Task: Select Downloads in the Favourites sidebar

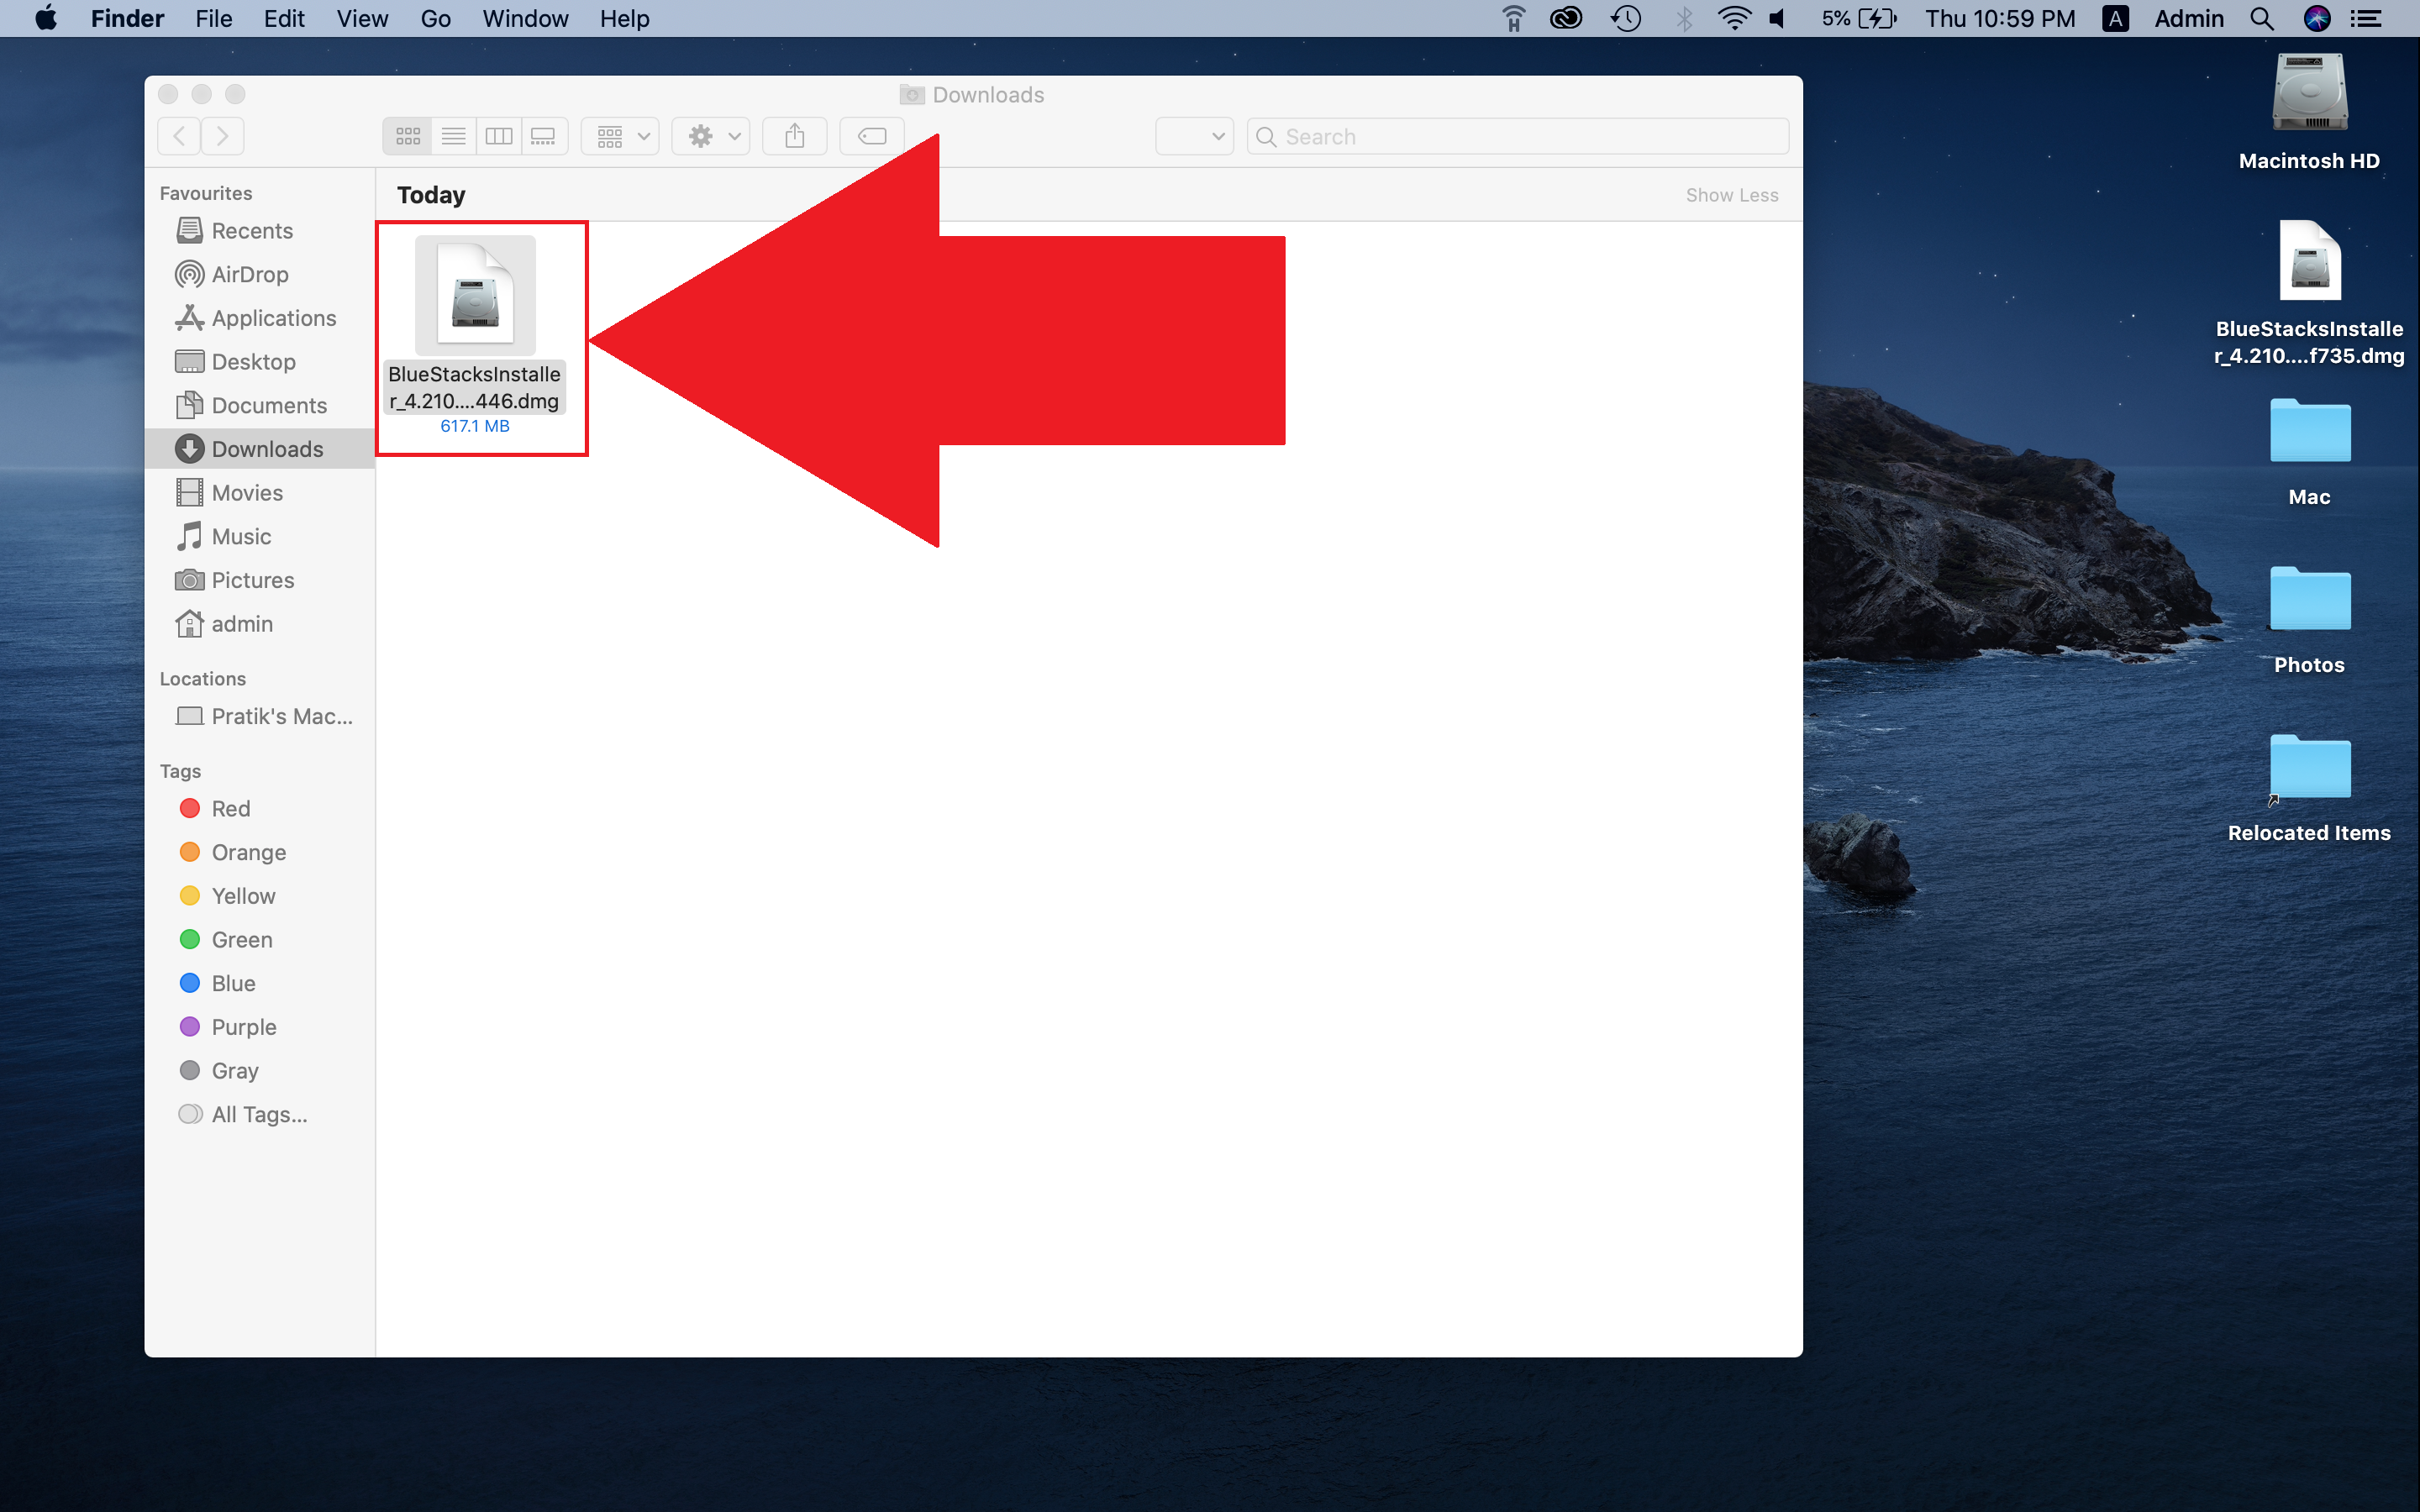Action: coord(266,448)
